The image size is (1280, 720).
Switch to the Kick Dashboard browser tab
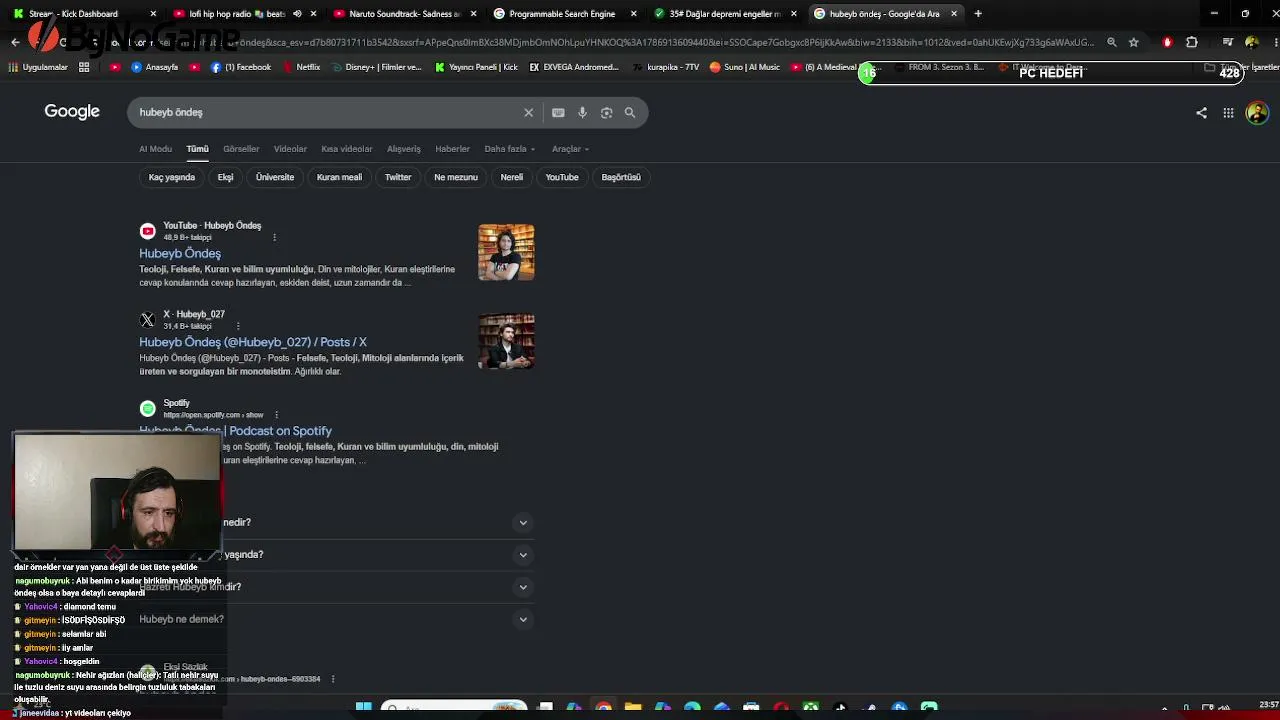[x=85, y=14]
